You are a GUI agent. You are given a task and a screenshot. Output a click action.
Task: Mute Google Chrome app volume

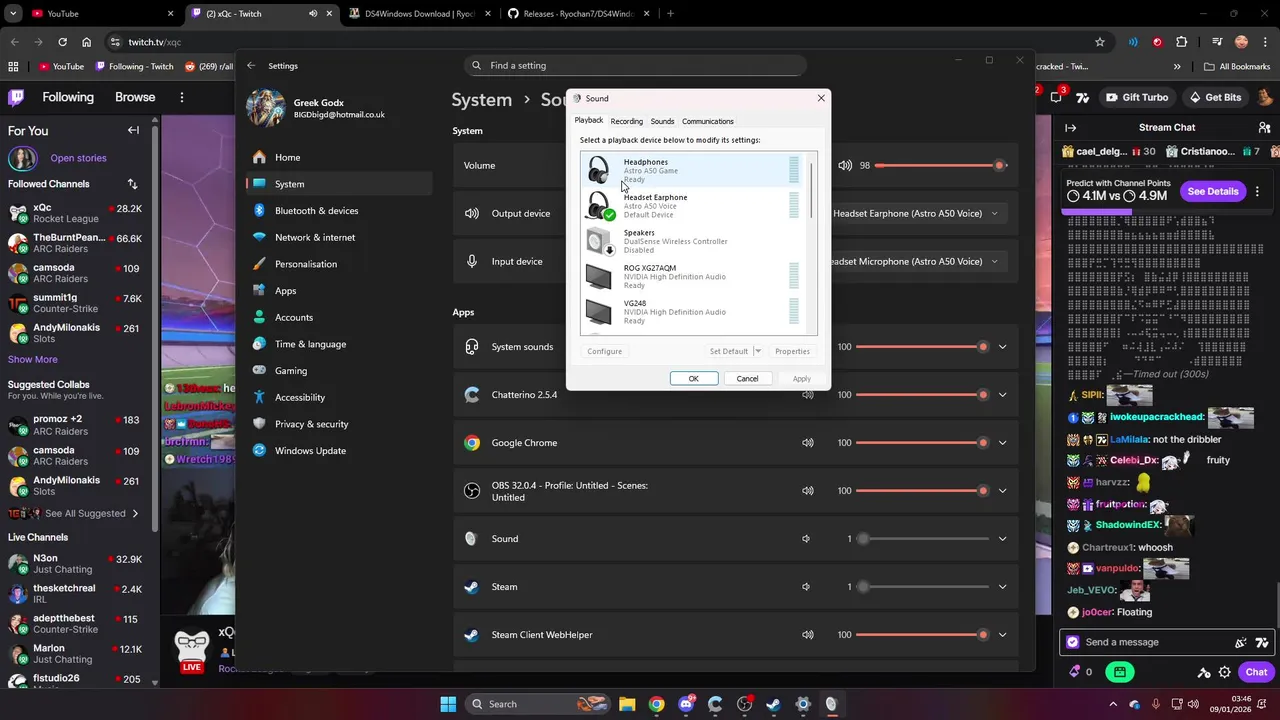(807, 443)
